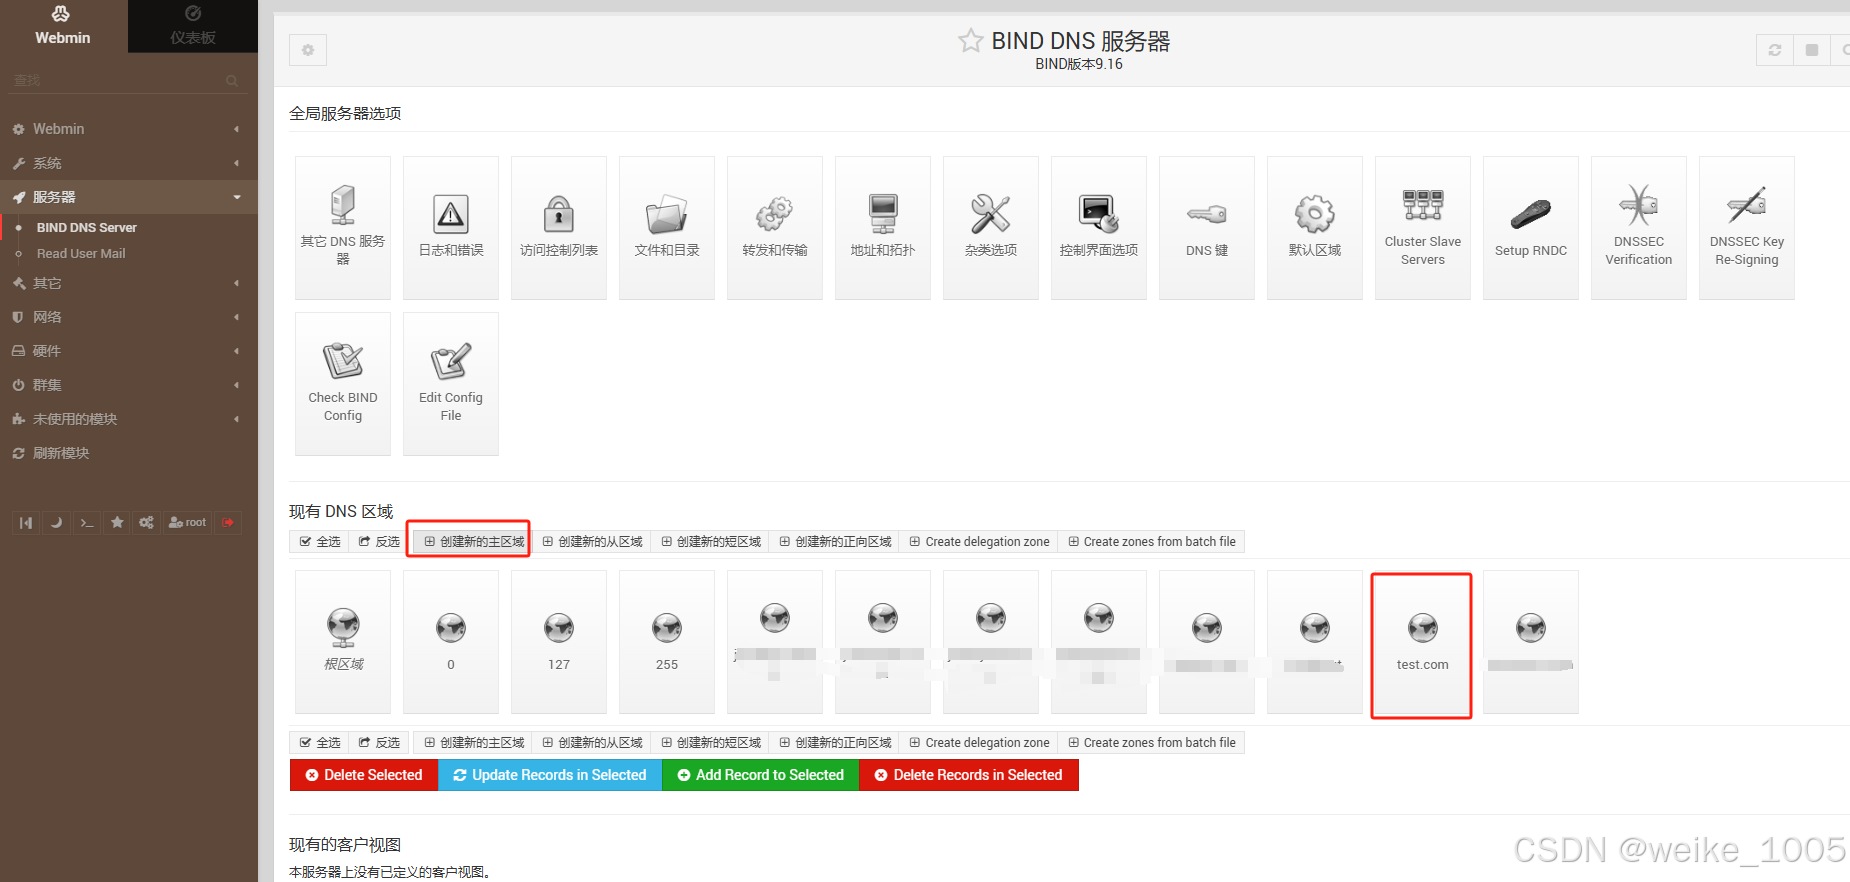1850x882 pixels.
Task: Toggle night mode with the moon icon
Action: [x=56, y=522]
